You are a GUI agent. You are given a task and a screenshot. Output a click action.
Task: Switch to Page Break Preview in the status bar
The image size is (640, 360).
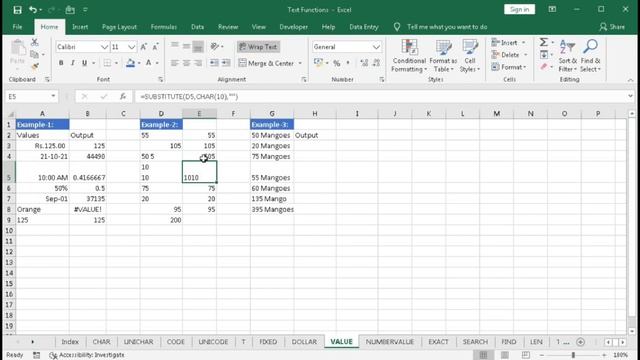[526, 355]
